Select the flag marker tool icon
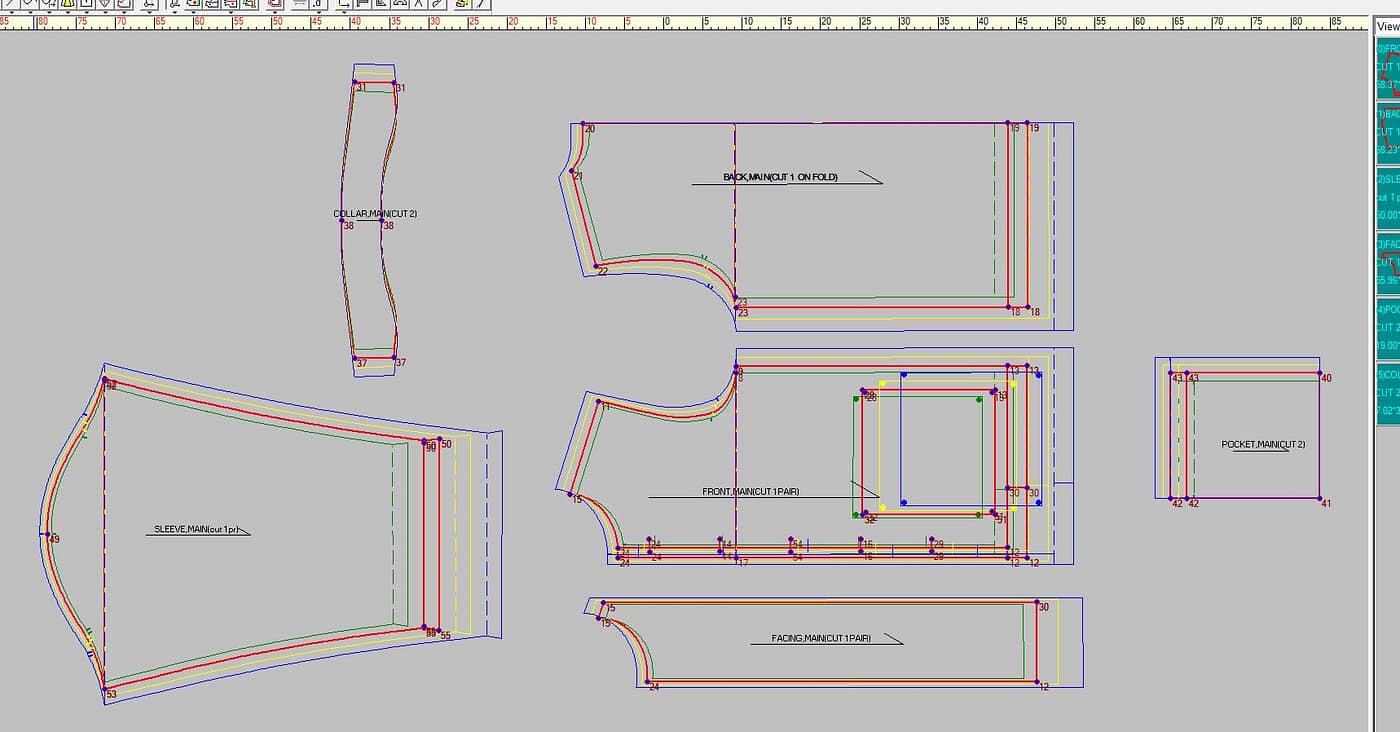Image resolution: width=1400 pixels, height=732 pixels. coord(363,5)
